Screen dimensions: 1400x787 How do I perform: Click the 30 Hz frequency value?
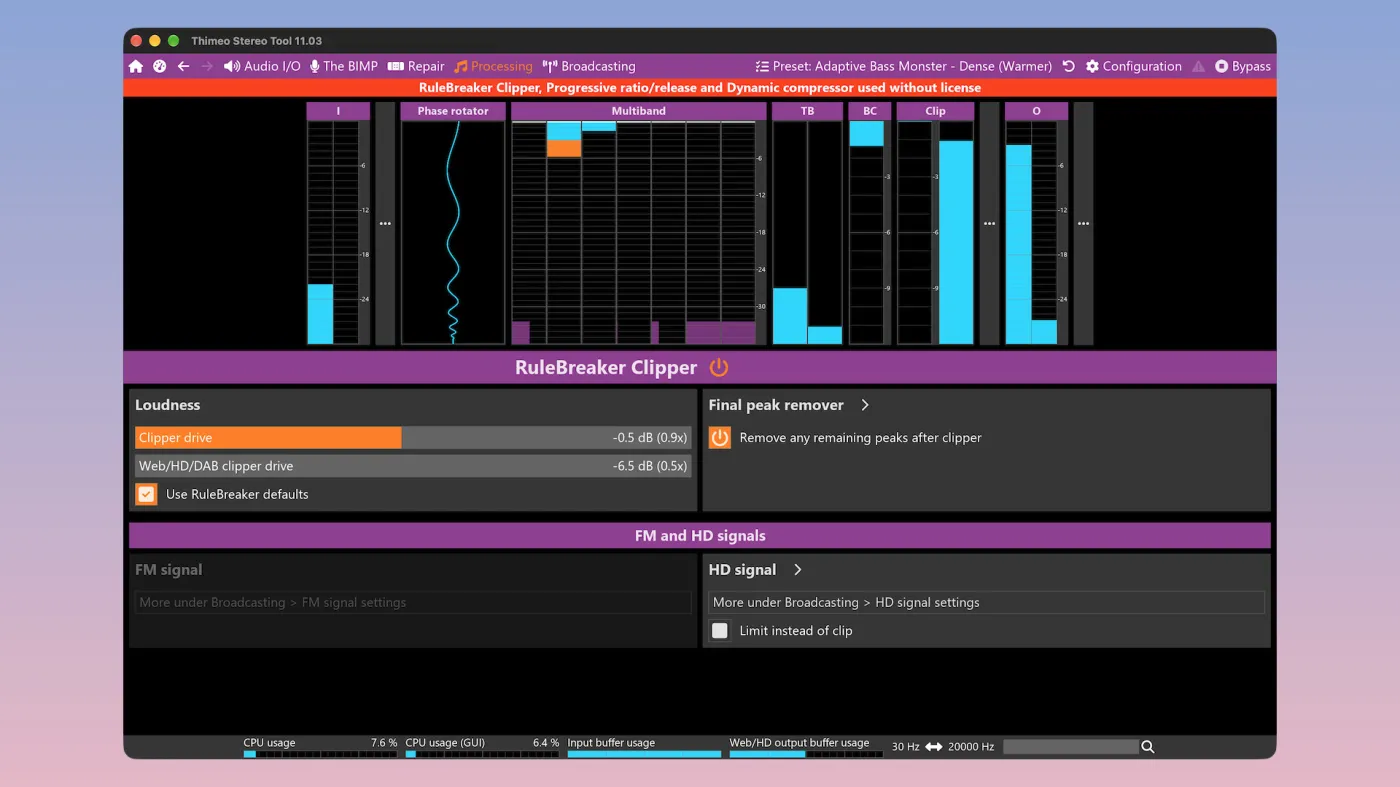tap(906, 747)
